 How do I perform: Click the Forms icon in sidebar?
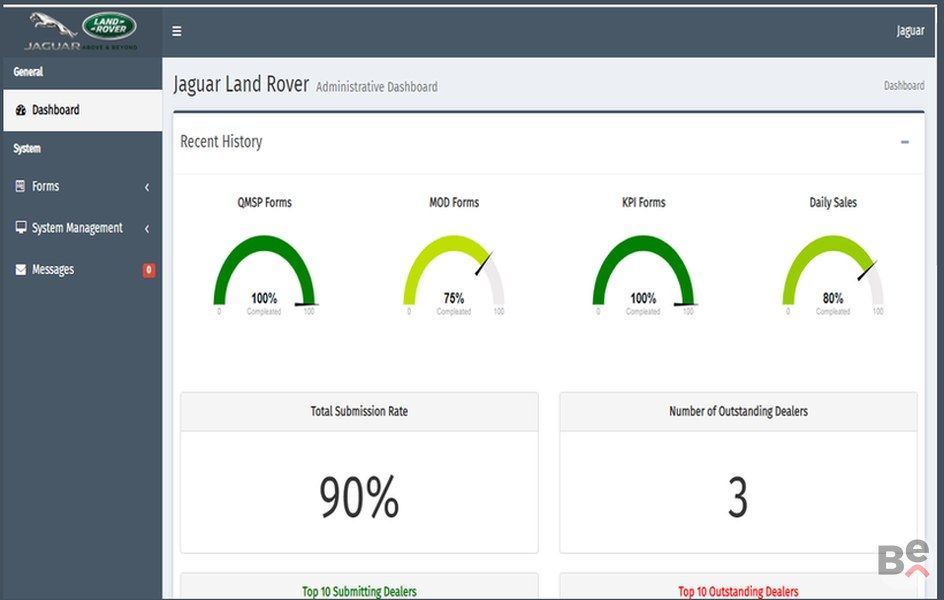click(21, 186)
